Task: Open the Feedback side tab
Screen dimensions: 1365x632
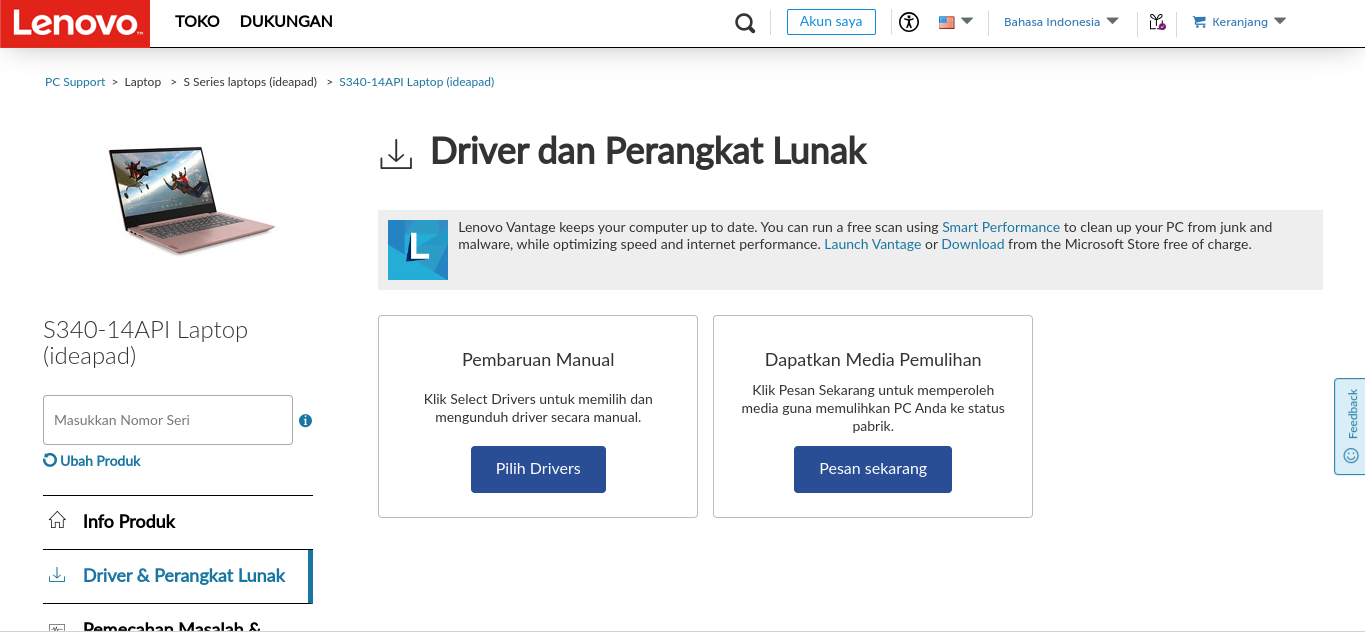Action: pyautogui.click(x=1350, y=426)
